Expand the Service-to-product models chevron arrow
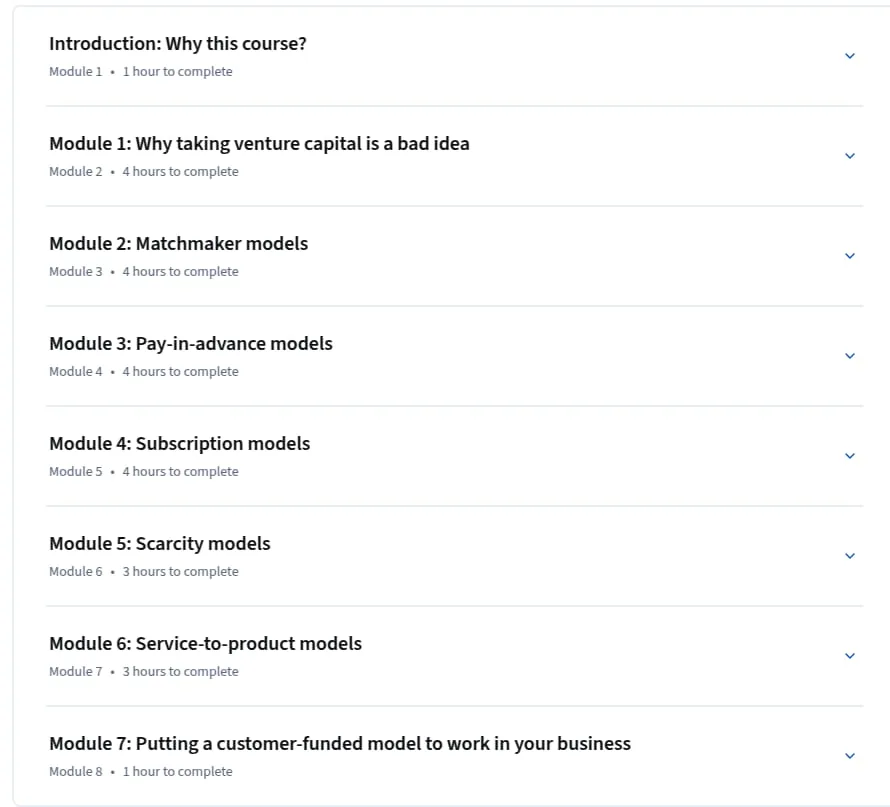This screenshot has height=807, width=890. pos(850,655)
